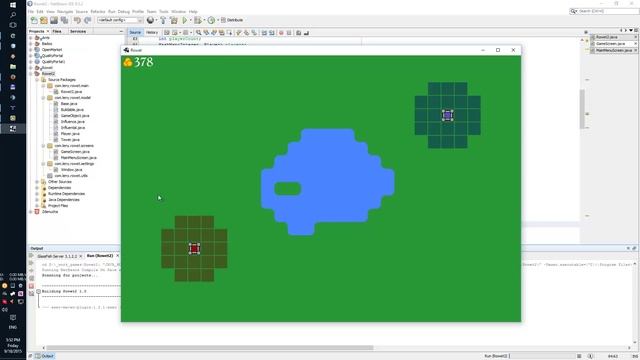The height and width of the screenshot is (360, 640).
Task: Click the Output button in status bar
Action: point(44,356)
